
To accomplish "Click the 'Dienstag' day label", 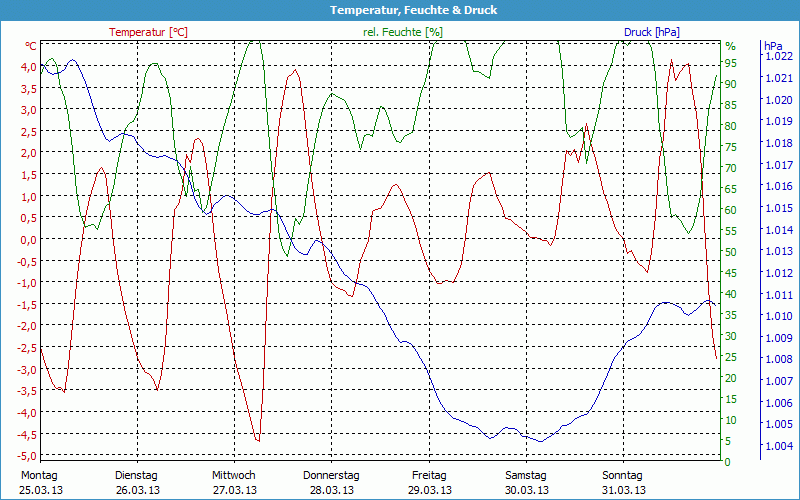I will point(136,476).
